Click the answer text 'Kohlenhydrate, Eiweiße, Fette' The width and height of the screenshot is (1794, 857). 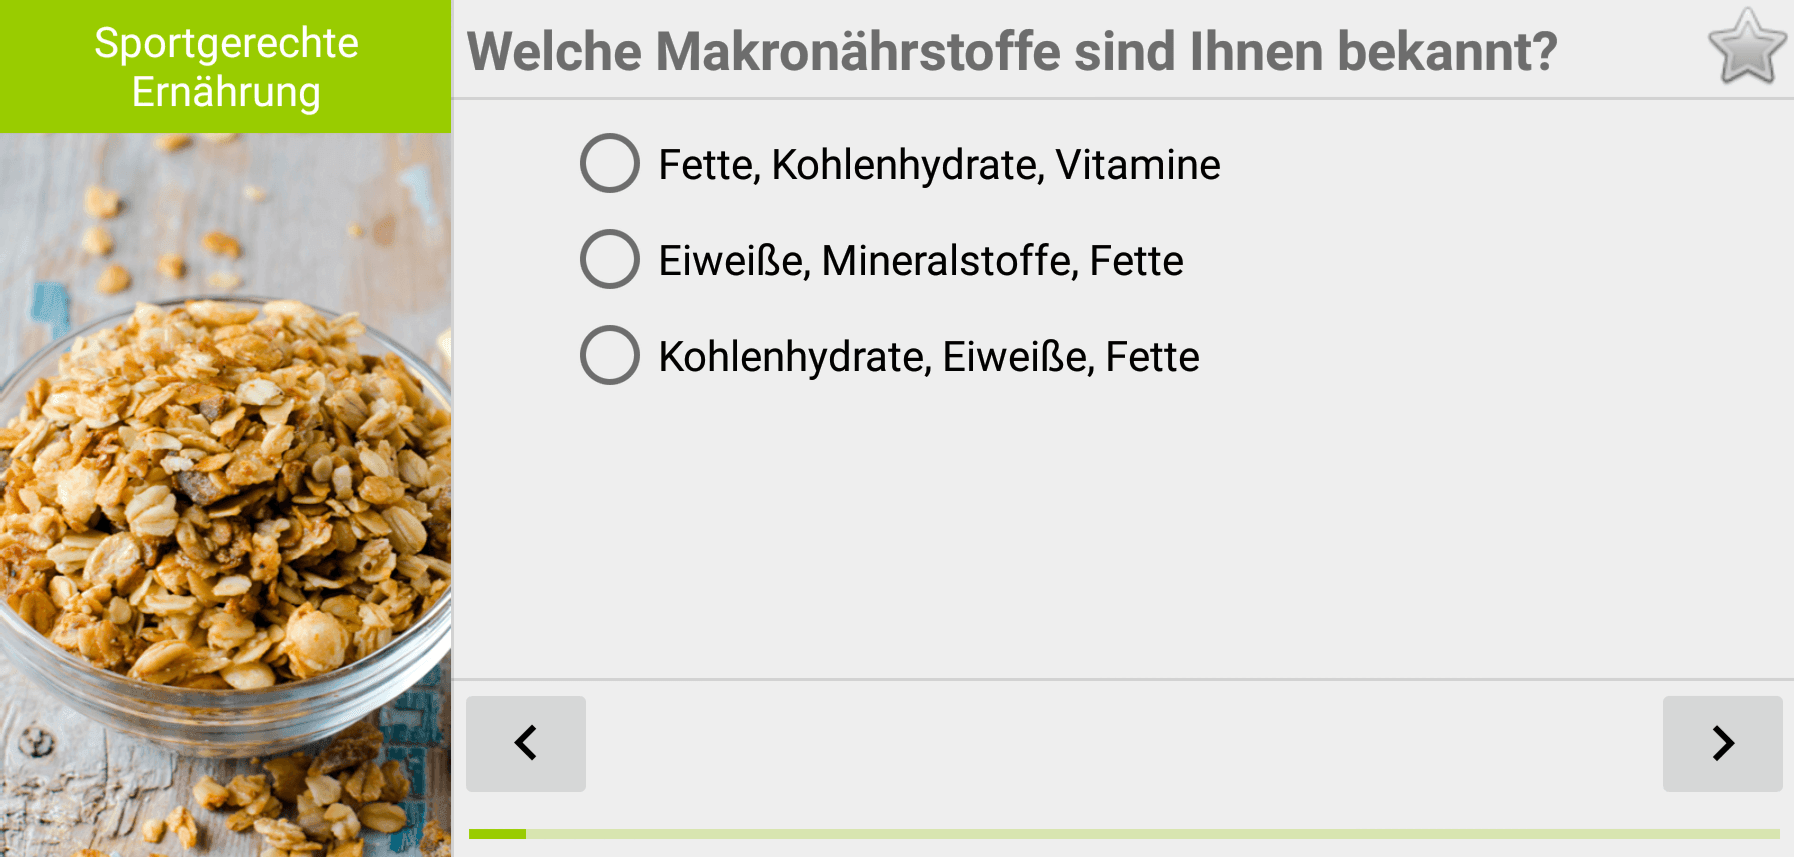coord(929,357)
